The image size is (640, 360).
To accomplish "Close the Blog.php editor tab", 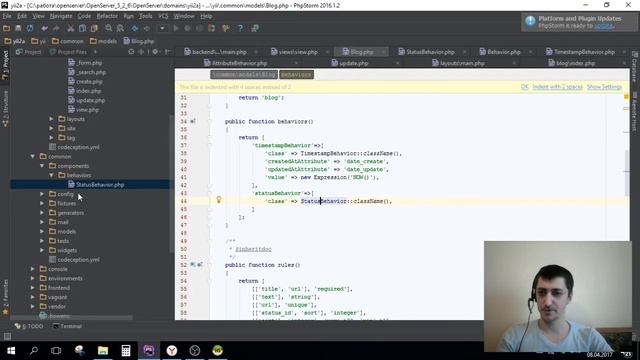I will [383, 52].
